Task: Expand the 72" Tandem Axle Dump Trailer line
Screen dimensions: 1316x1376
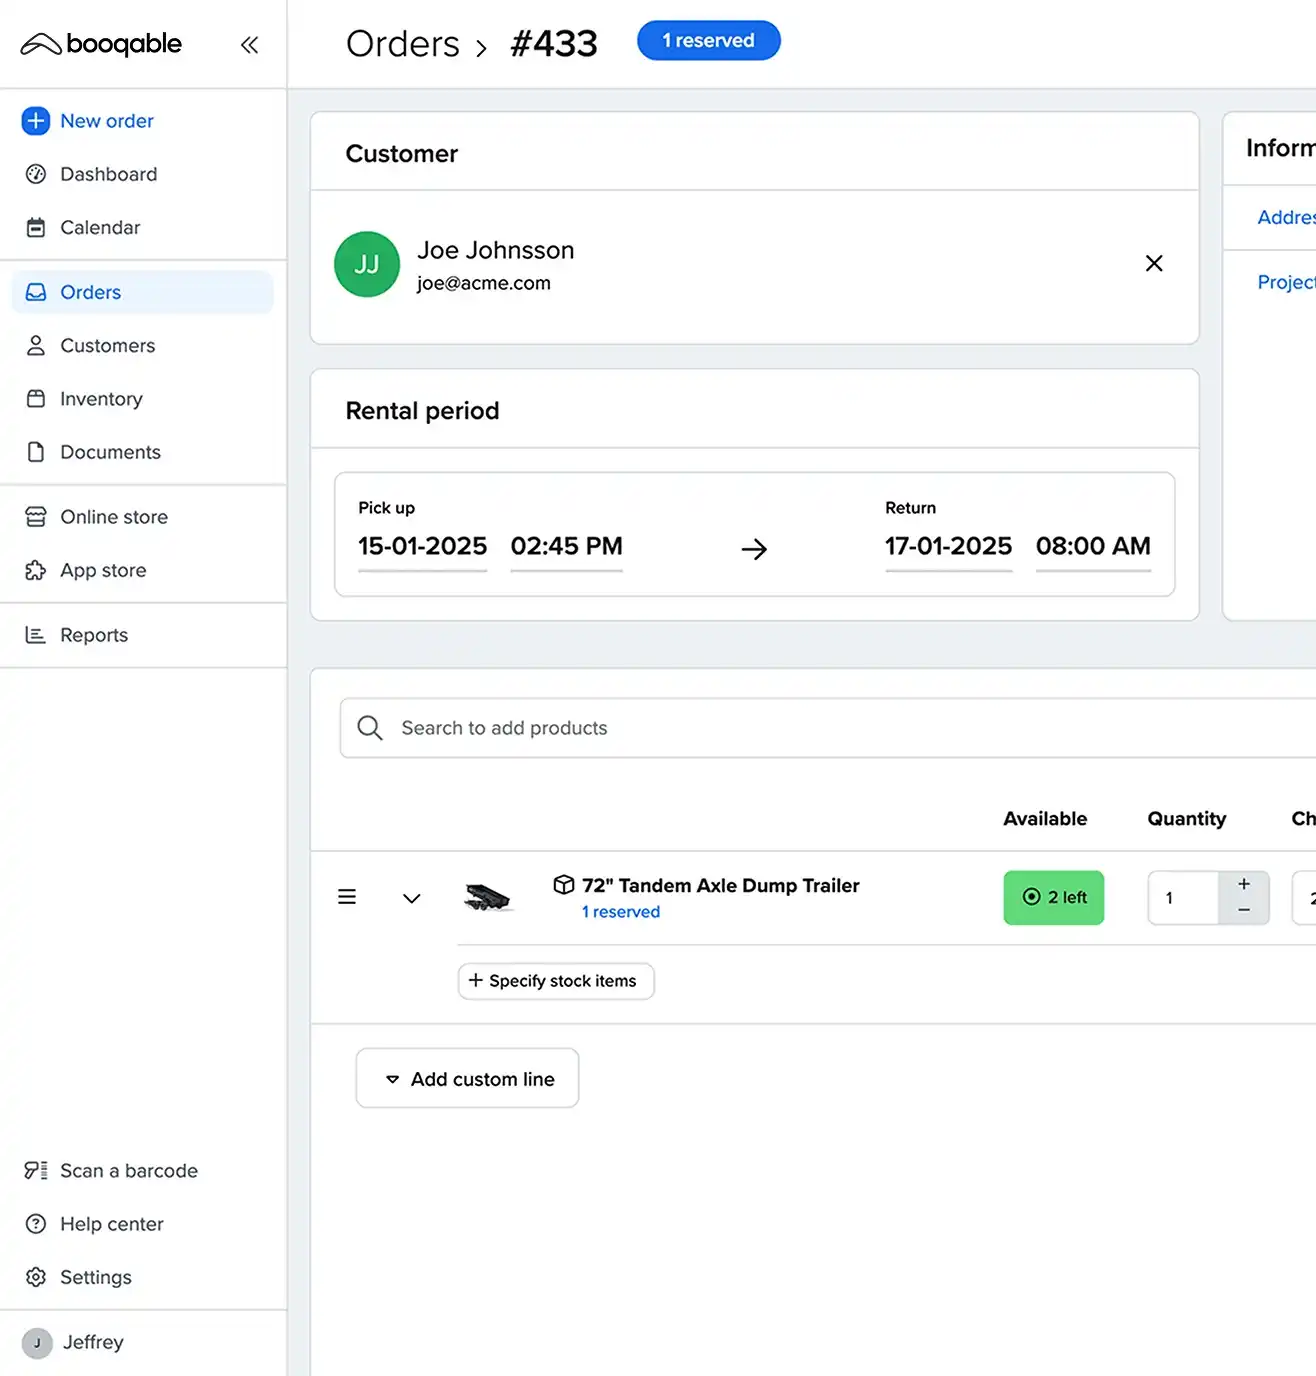Action: coord(410,897)
